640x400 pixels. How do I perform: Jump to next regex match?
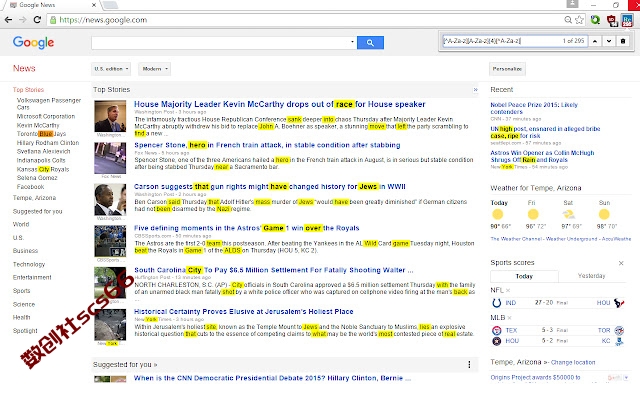(609, 41)
